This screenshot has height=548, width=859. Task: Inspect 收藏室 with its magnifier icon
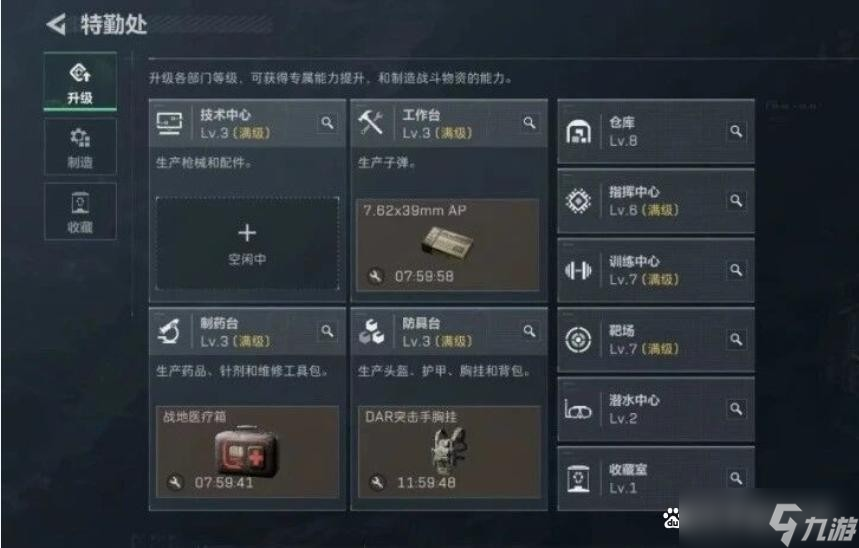point(736,478)
